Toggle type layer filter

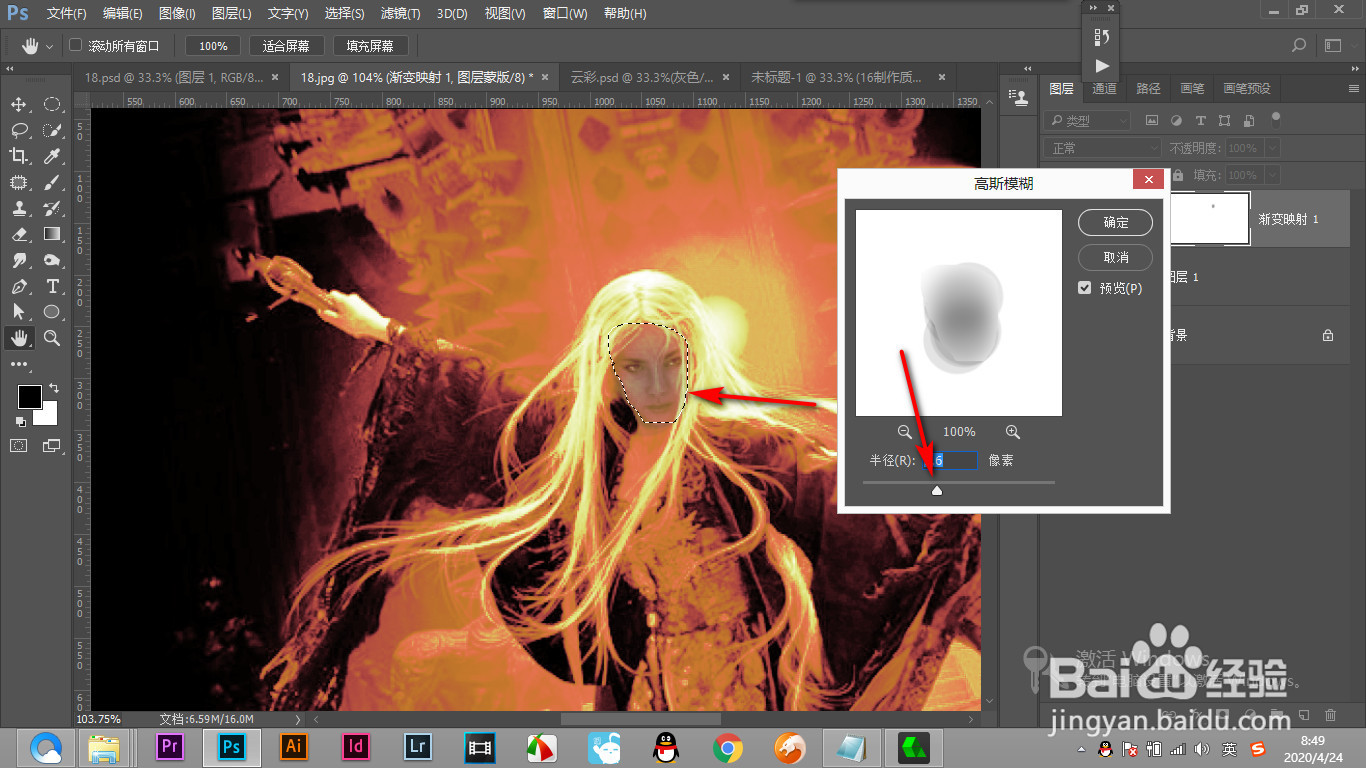coord(1199,120)
